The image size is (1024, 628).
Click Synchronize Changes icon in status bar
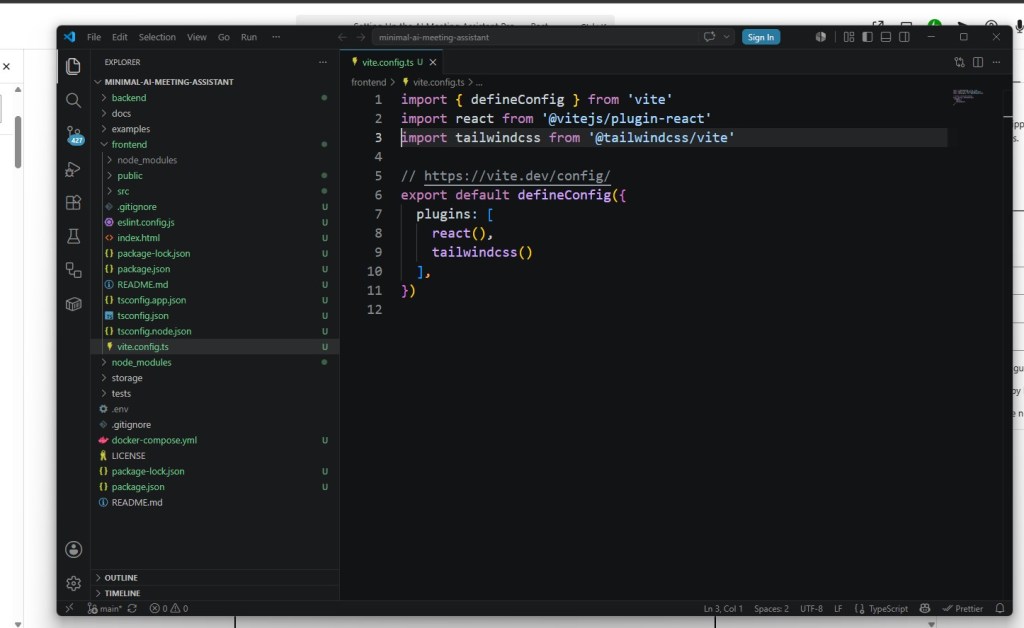[x=132, y=608]
